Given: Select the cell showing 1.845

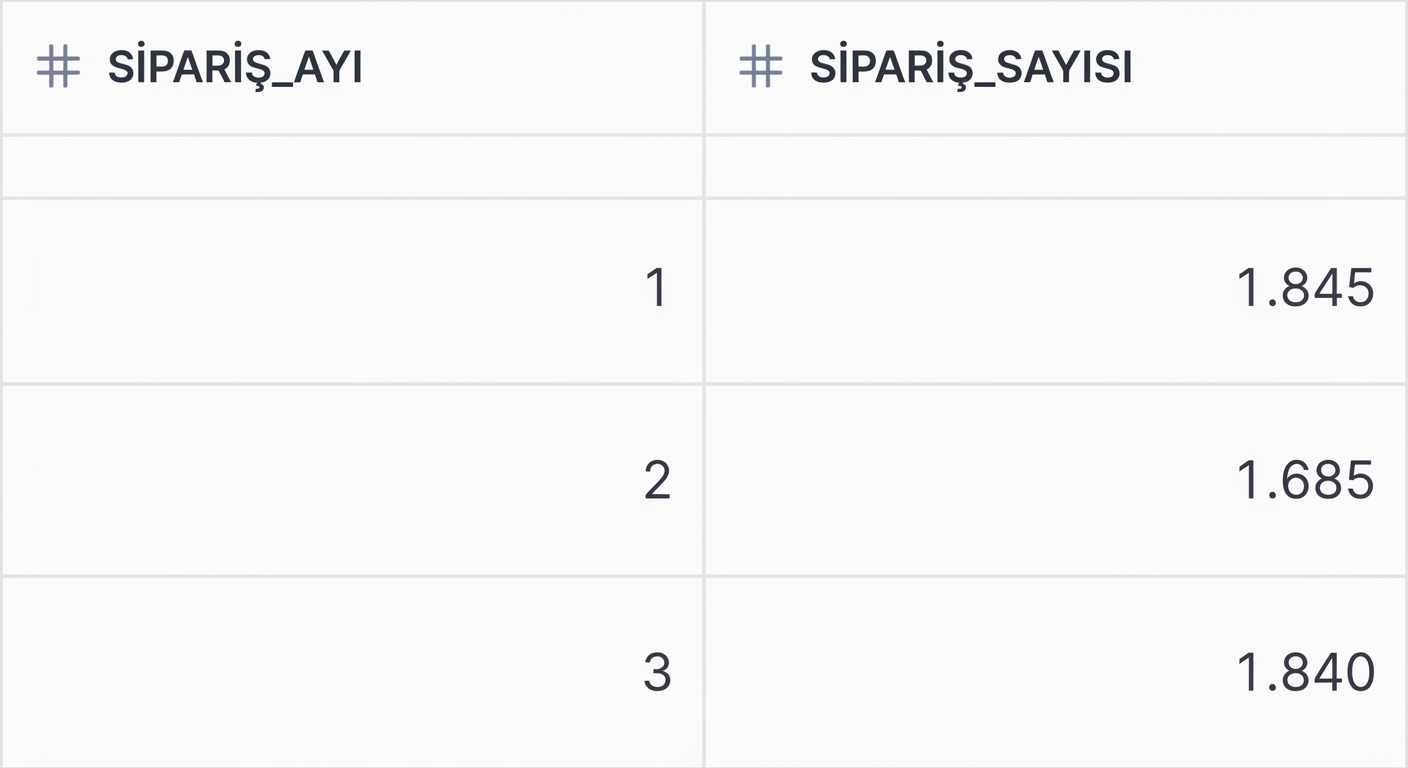Looking at the screenshot, I should (1306, 289).
